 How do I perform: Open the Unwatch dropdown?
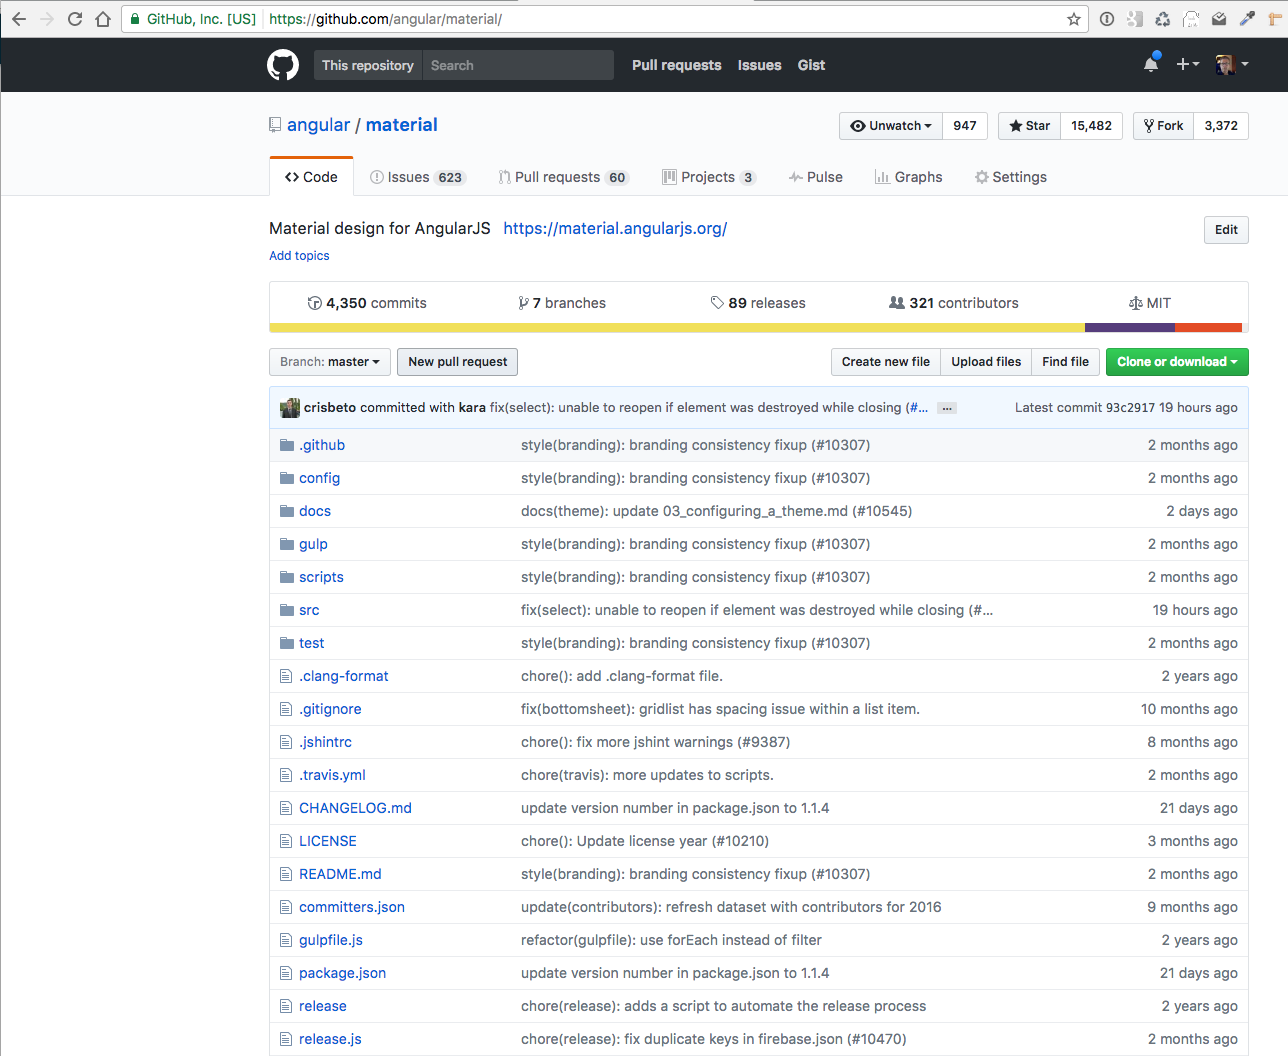pyautogui.click(x=890, y=126)
